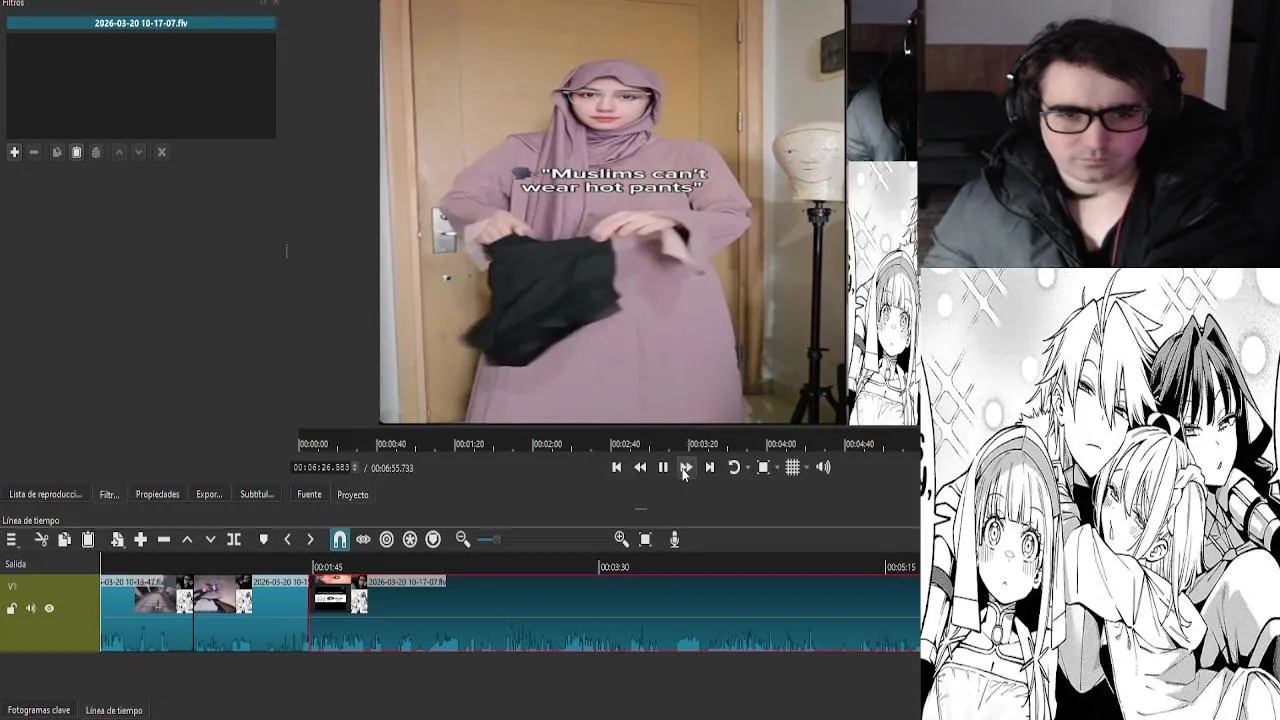Open the player zoom dropdown arrow
This screenshot has height=720, width=1280.
click(776, 468)
